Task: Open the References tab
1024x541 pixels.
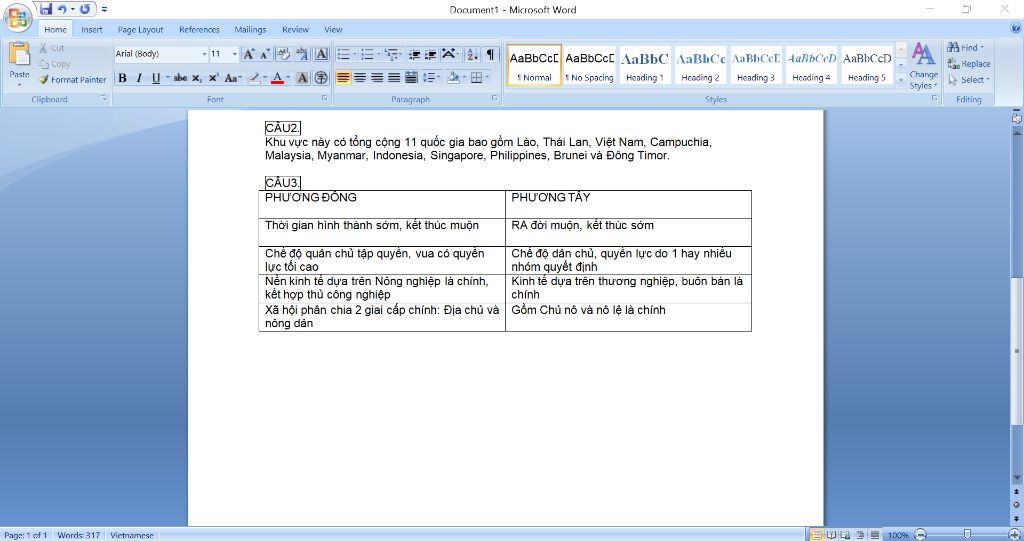Action: pyautogui.click(x=199, y=29)
